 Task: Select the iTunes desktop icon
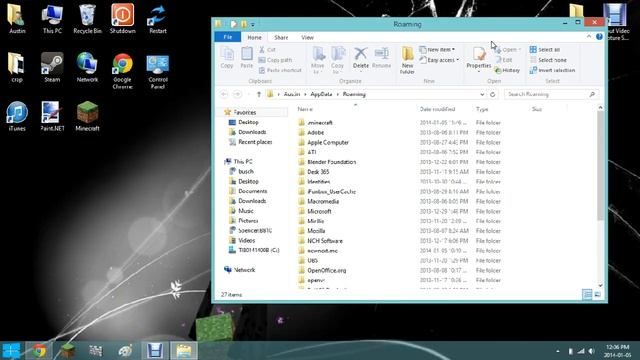(17, 116)
